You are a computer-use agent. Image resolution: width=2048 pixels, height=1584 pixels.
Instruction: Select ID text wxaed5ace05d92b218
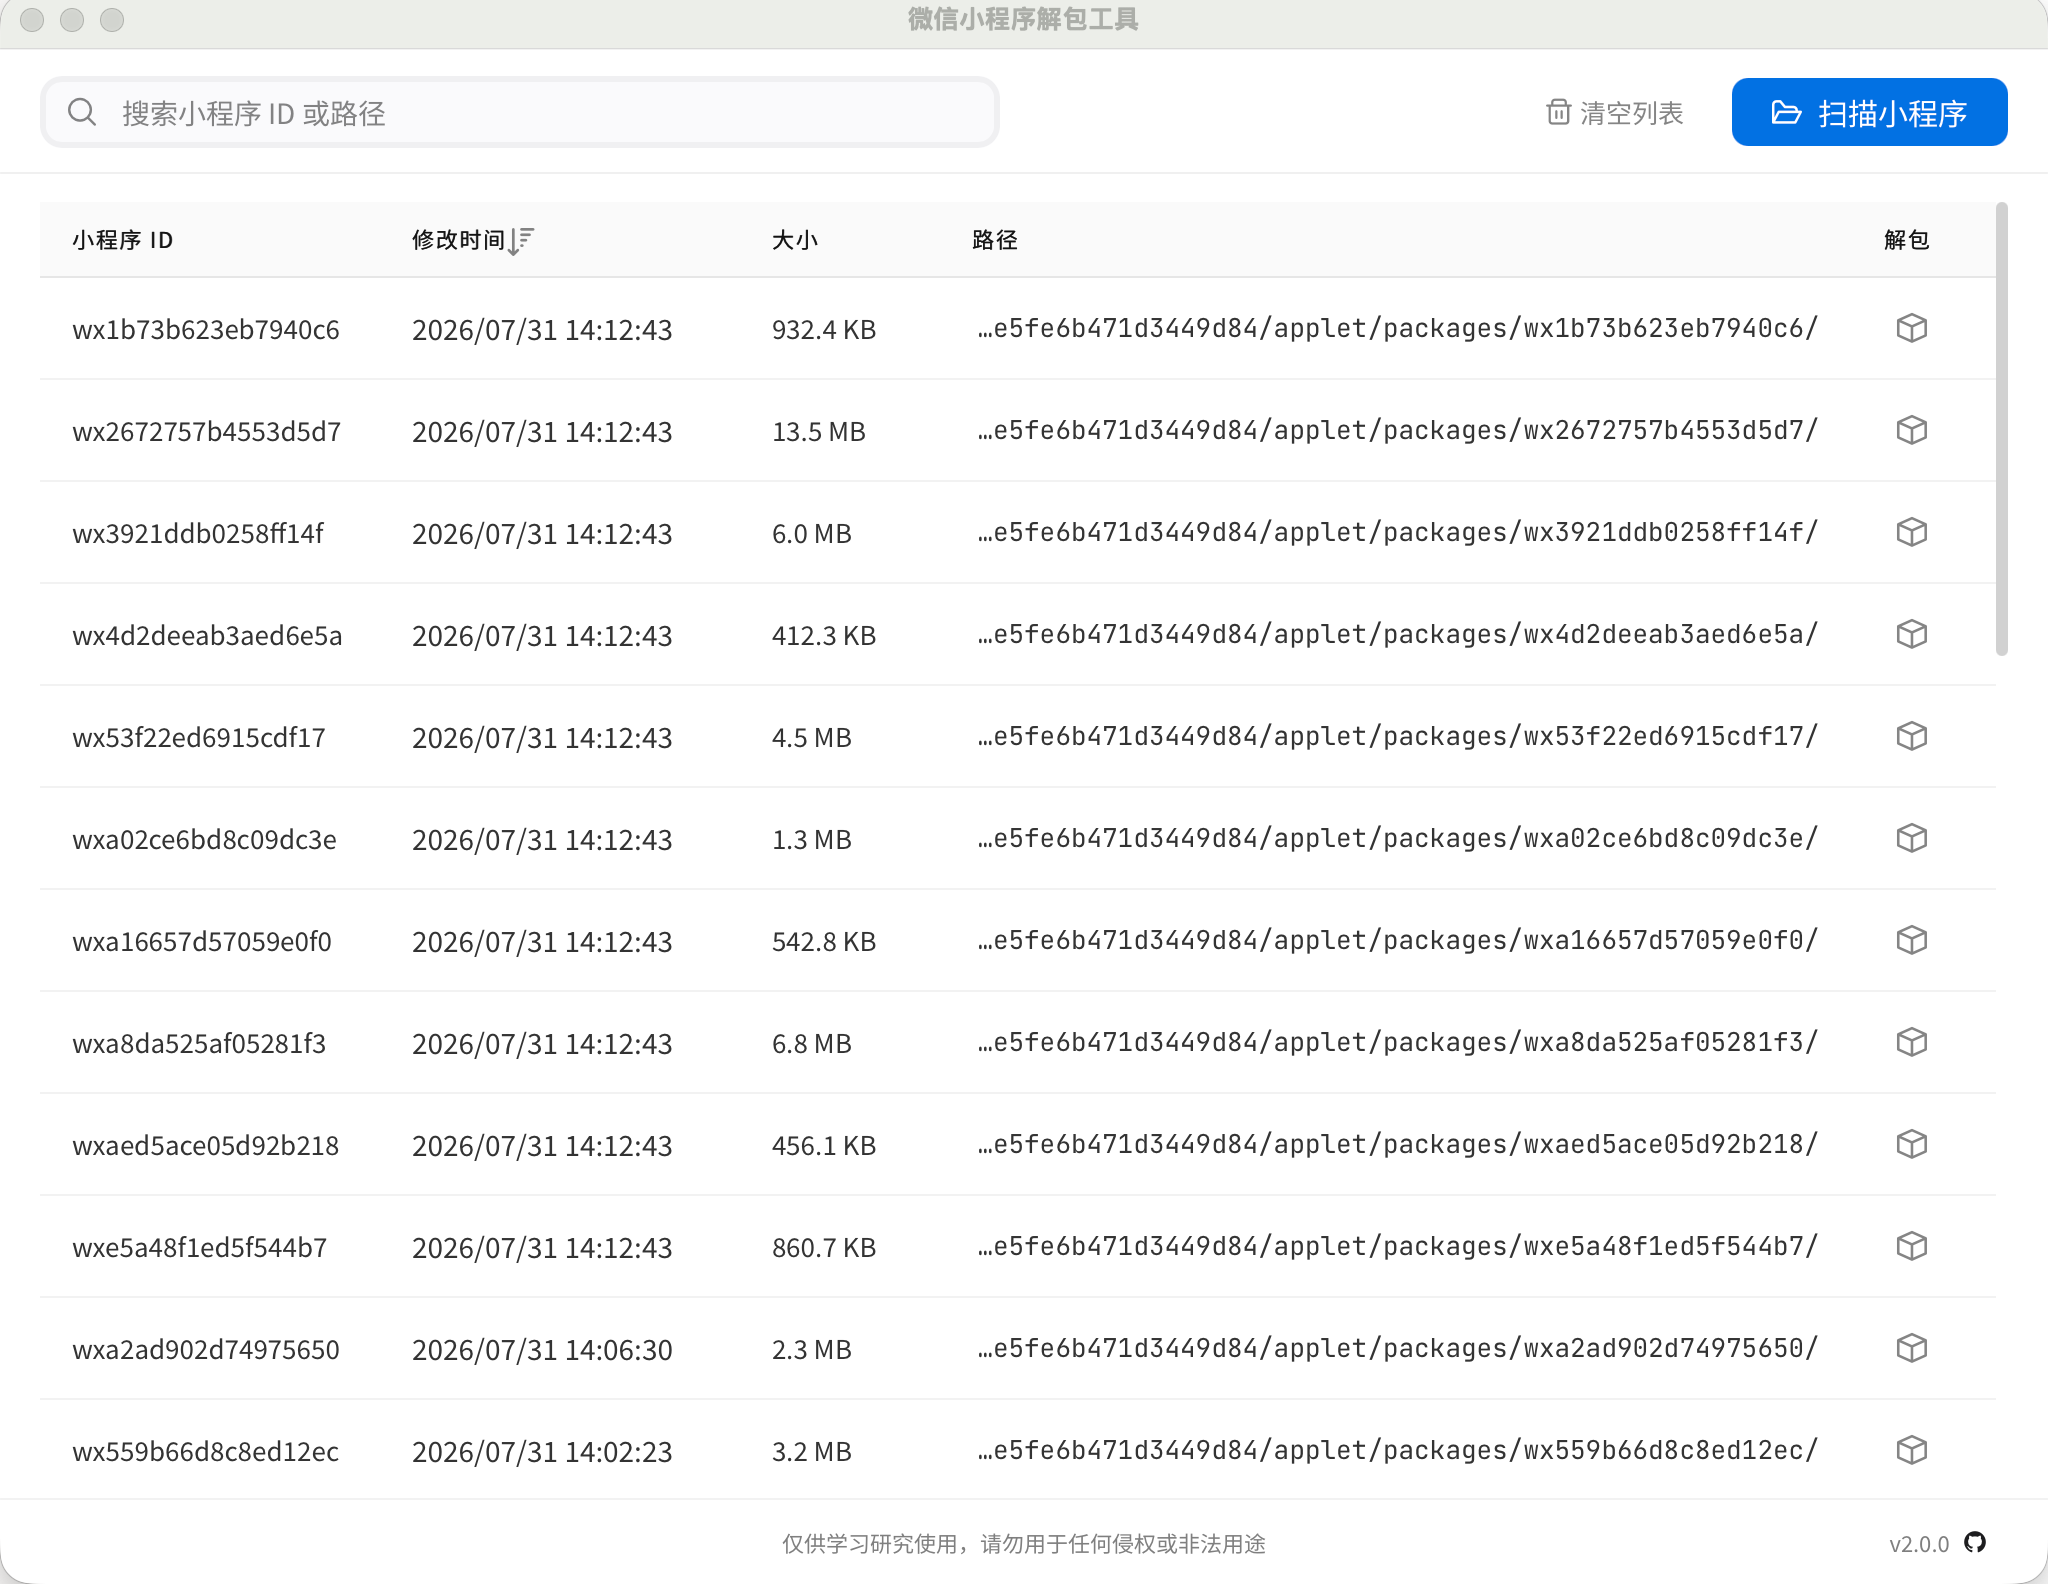tap(206, 1146)
